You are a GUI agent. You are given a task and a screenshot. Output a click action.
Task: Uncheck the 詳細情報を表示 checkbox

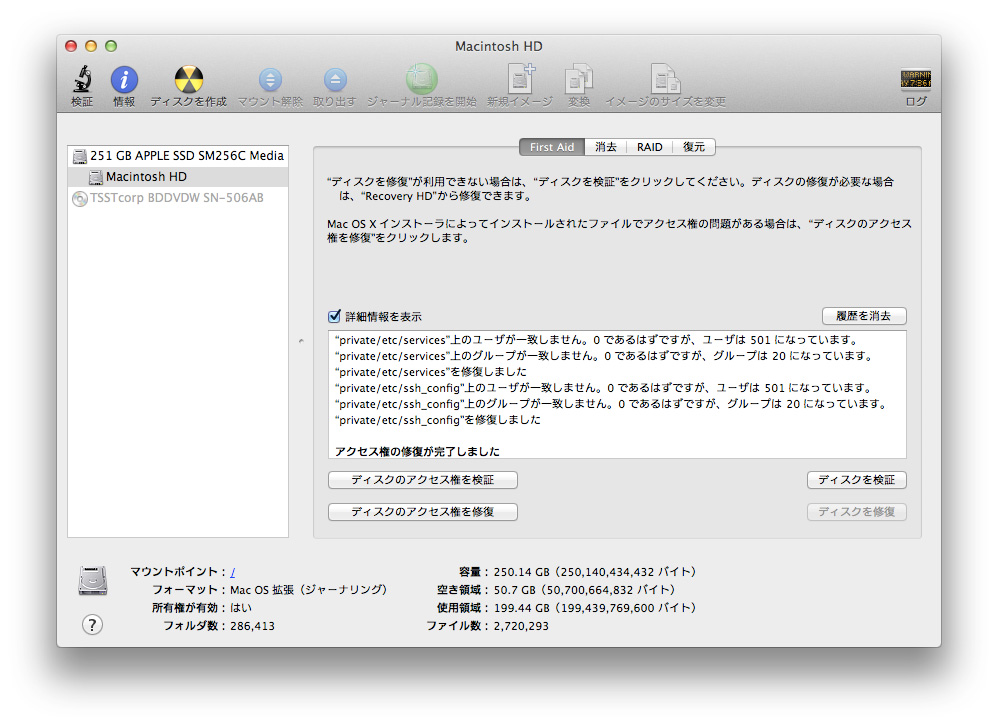coord(335,316)
